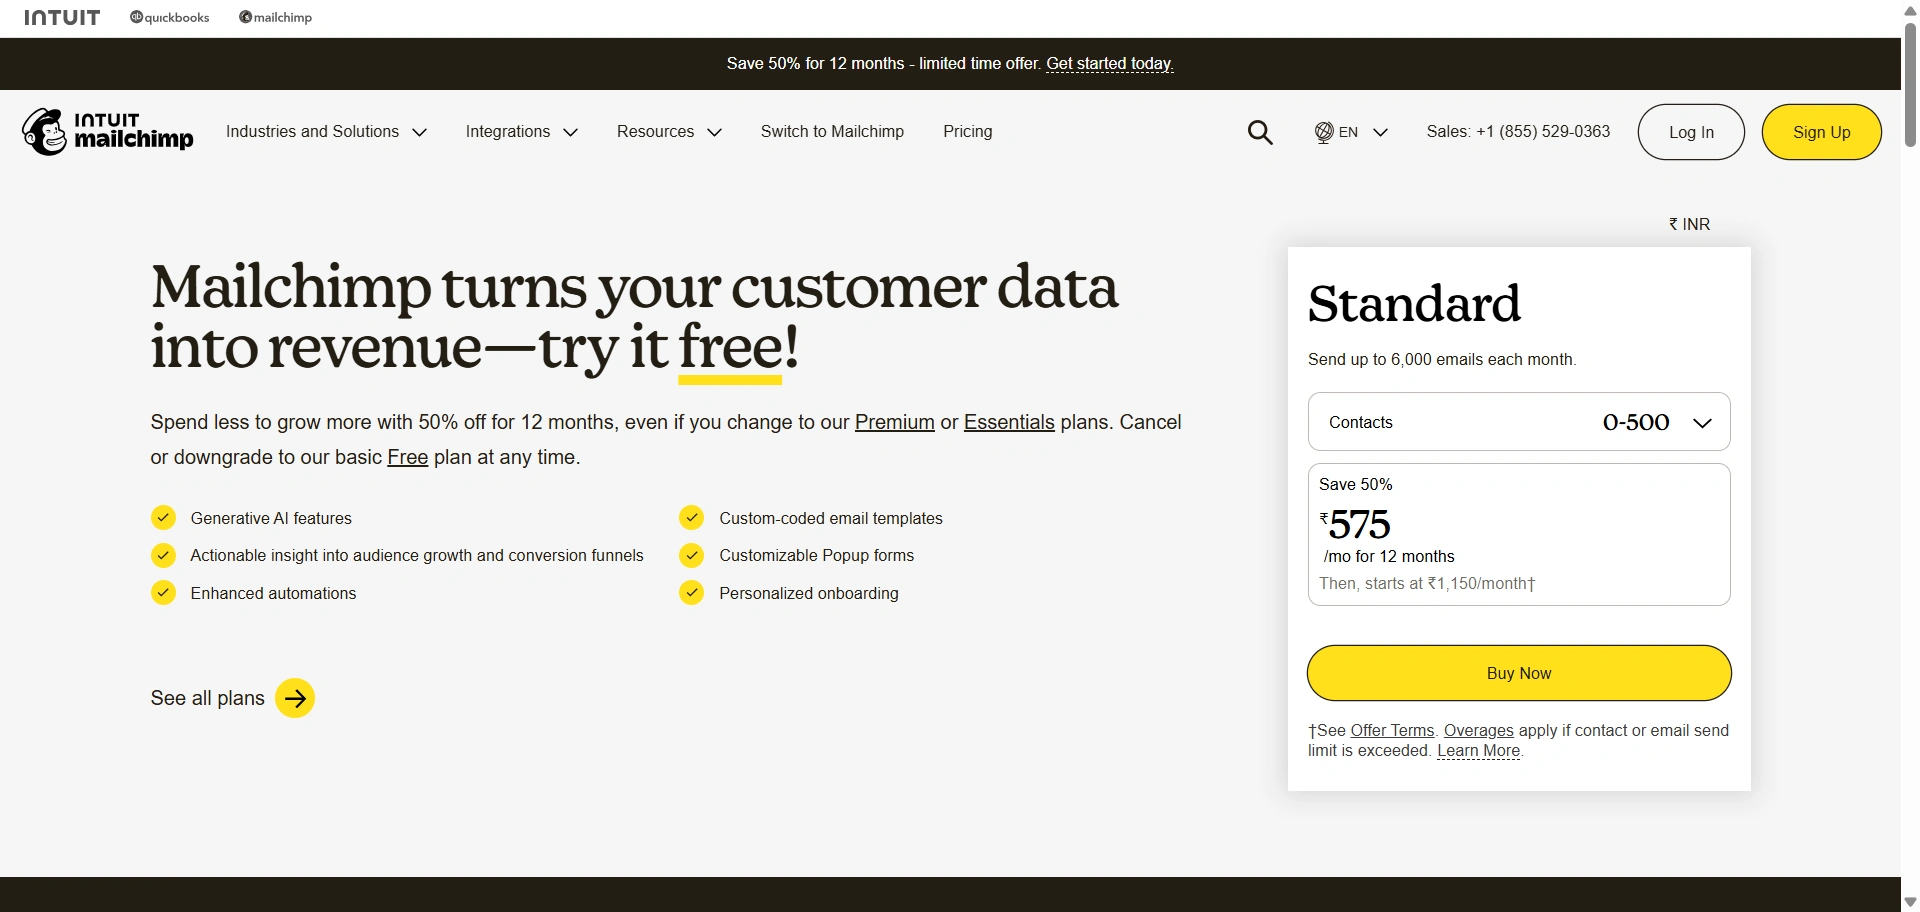Screen dimensions: 1920x912
Task: Click the Generative AI features text
Action: point(271,518)
